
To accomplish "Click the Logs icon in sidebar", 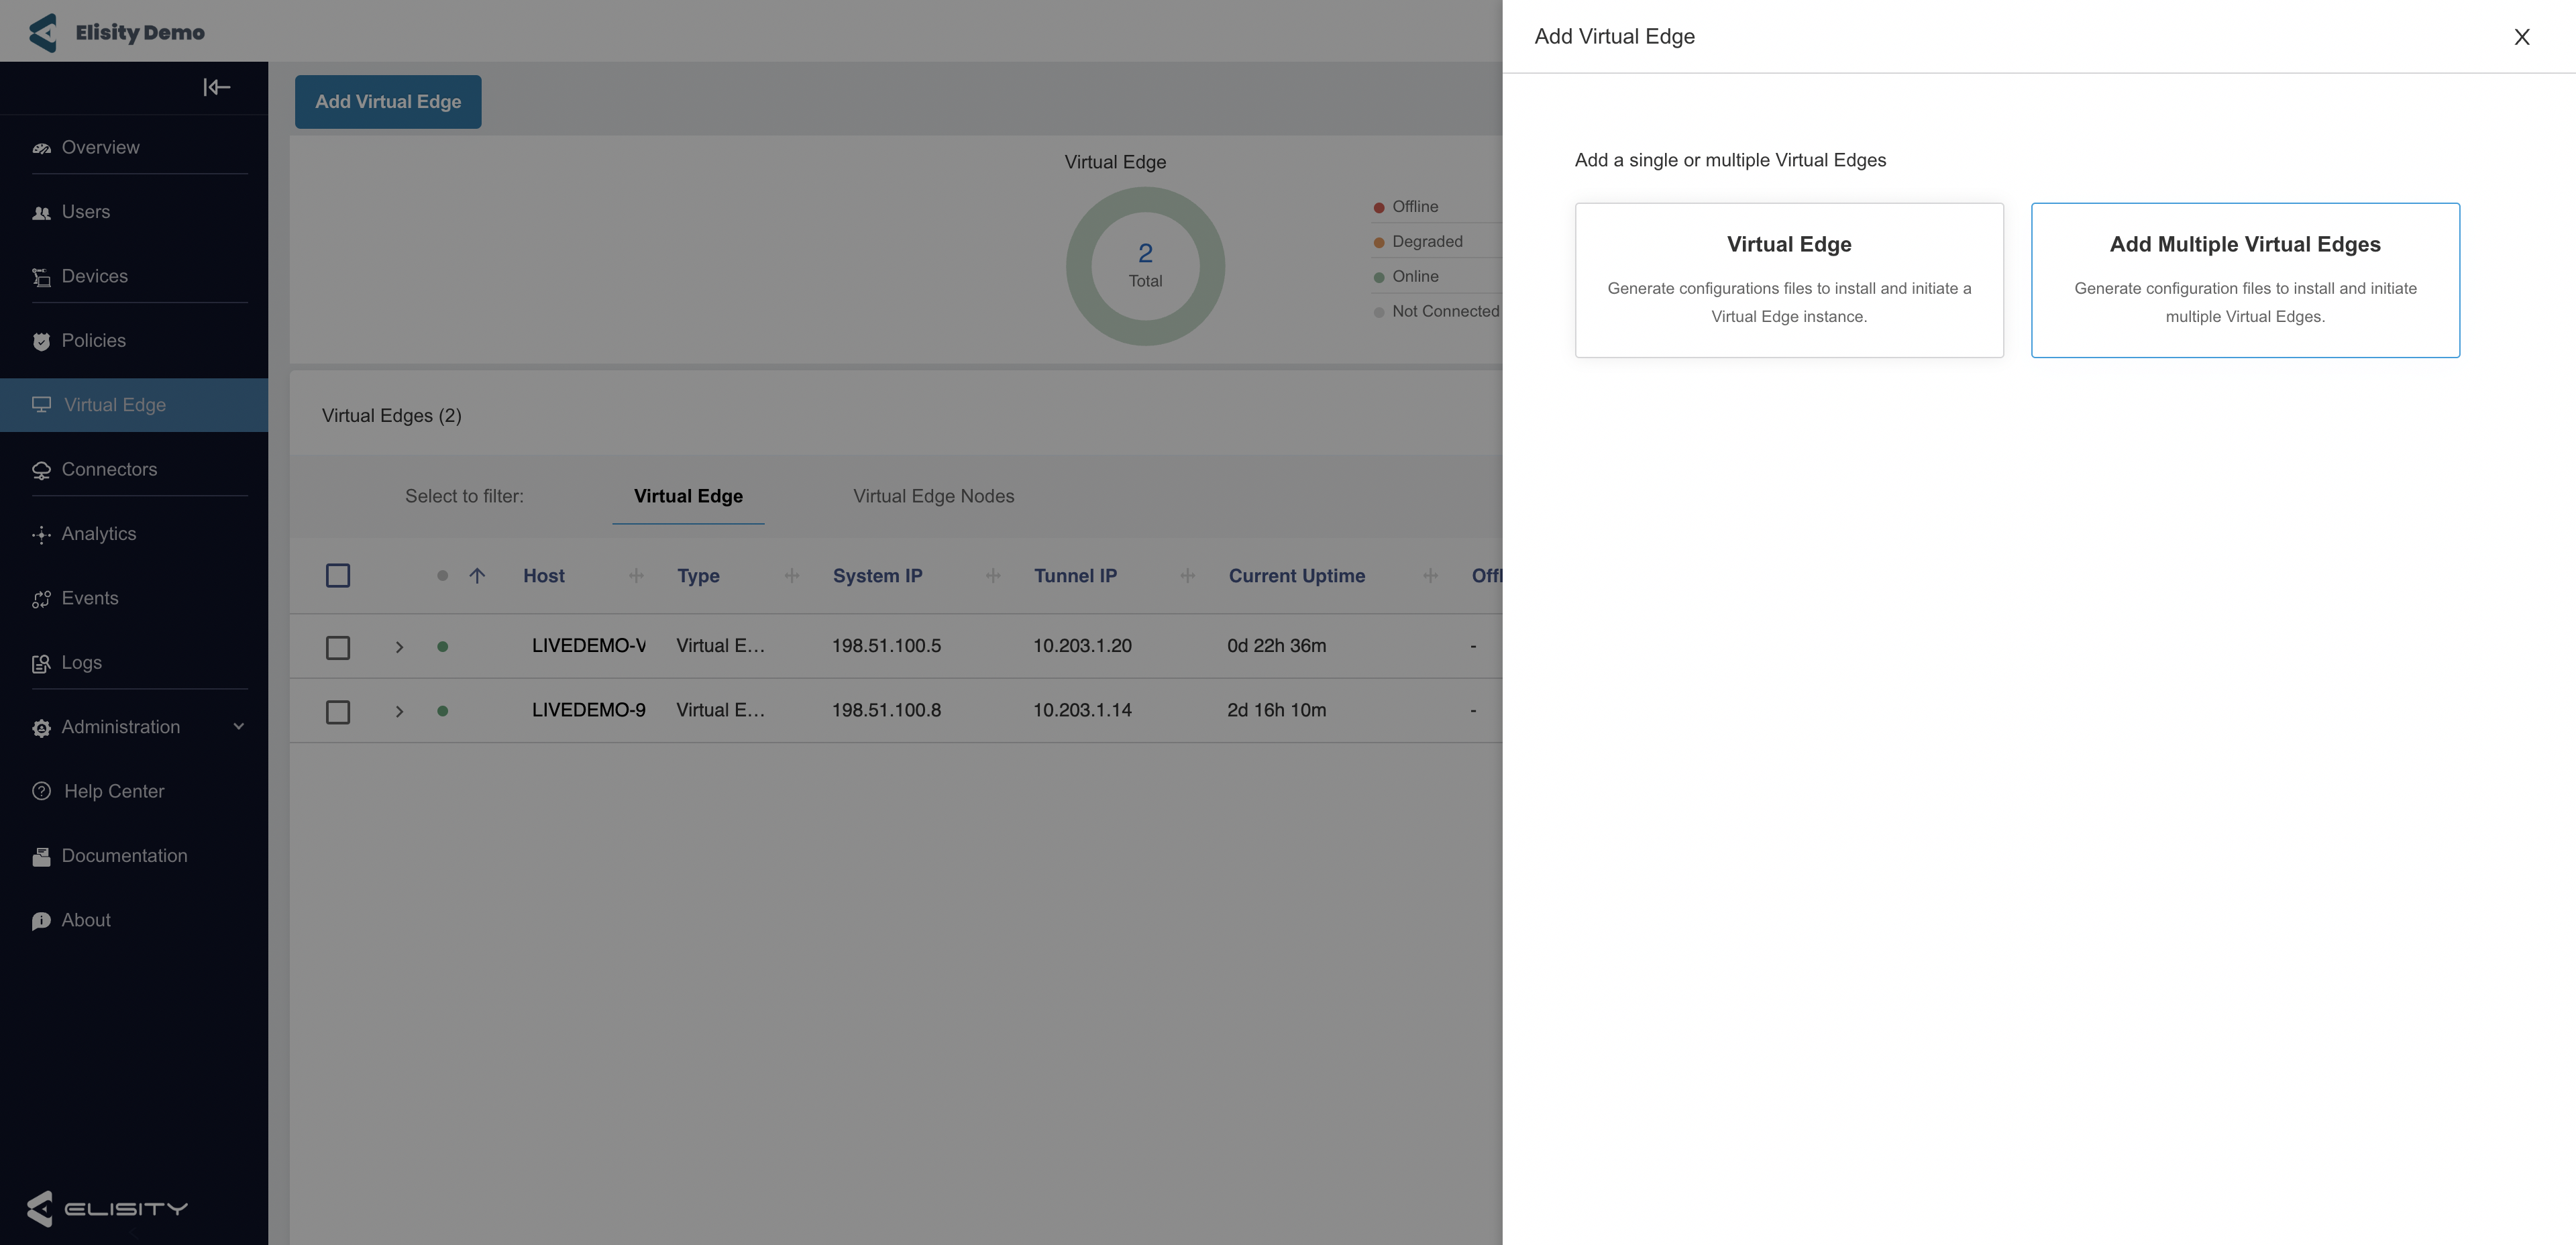I will coord(41,664).
